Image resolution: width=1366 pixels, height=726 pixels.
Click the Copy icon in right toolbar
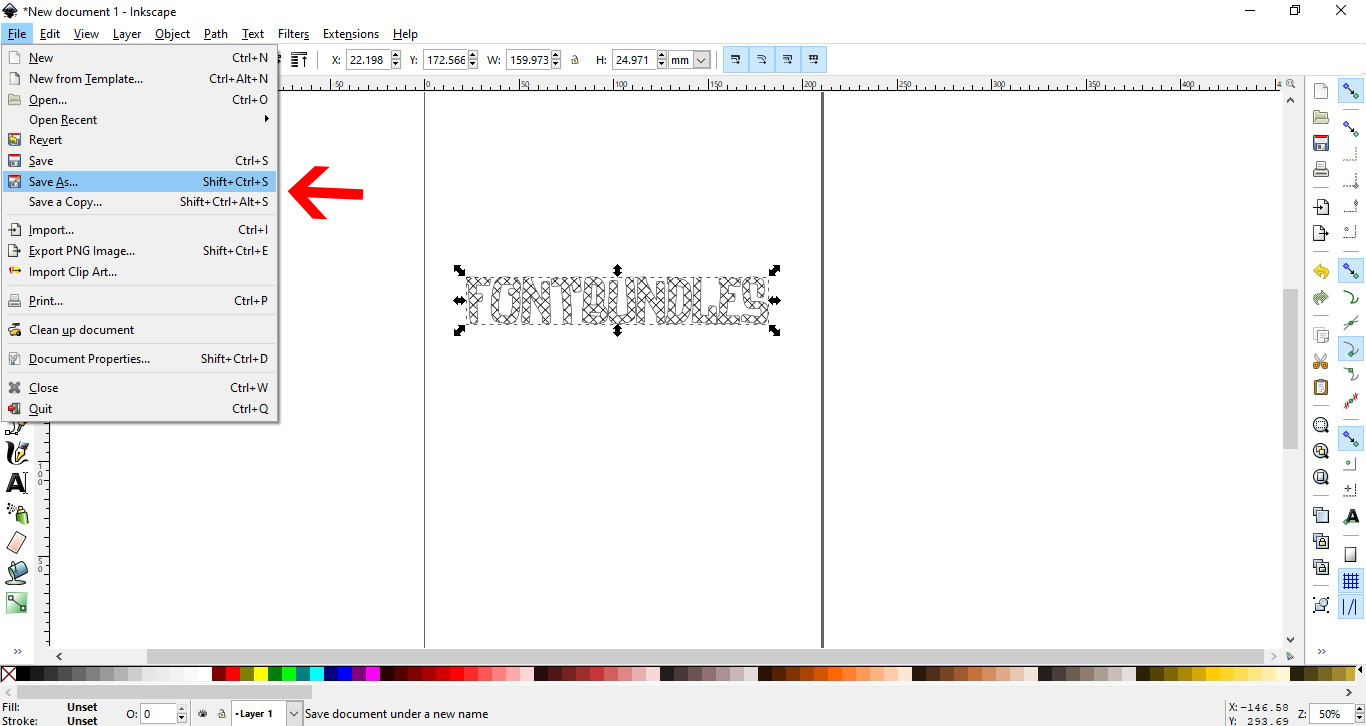coord(1321,335)
